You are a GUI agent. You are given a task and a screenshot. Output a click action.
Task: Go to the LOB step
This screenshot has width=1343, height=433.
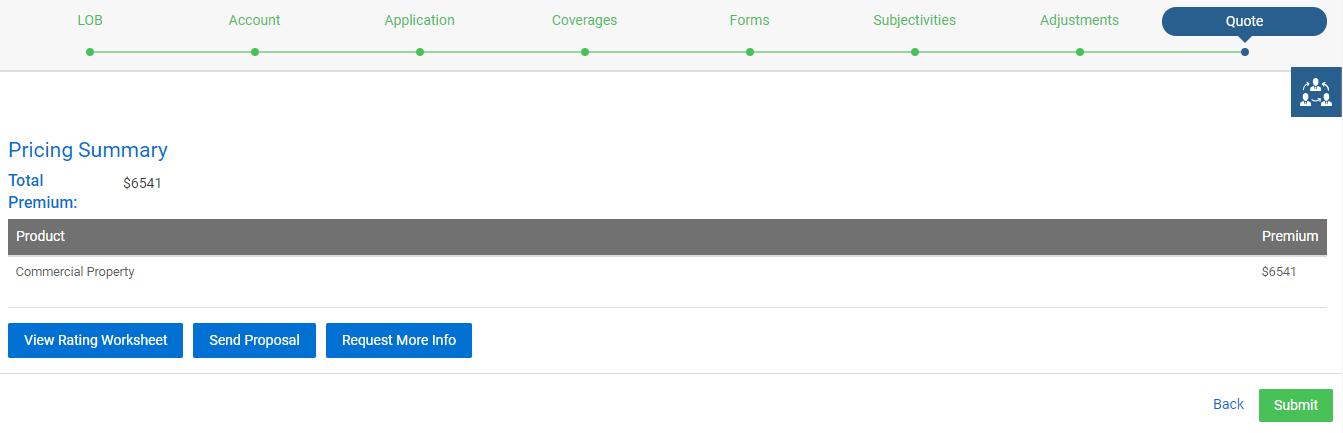[90, 20]
